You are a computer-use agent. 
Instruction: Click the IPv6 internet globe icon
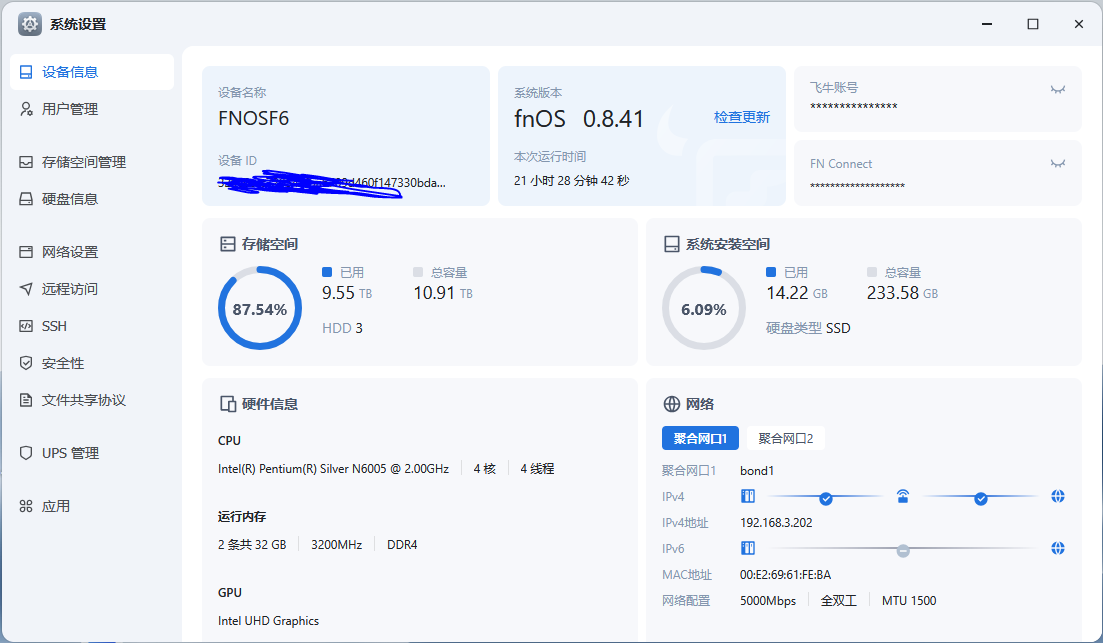1057,548
